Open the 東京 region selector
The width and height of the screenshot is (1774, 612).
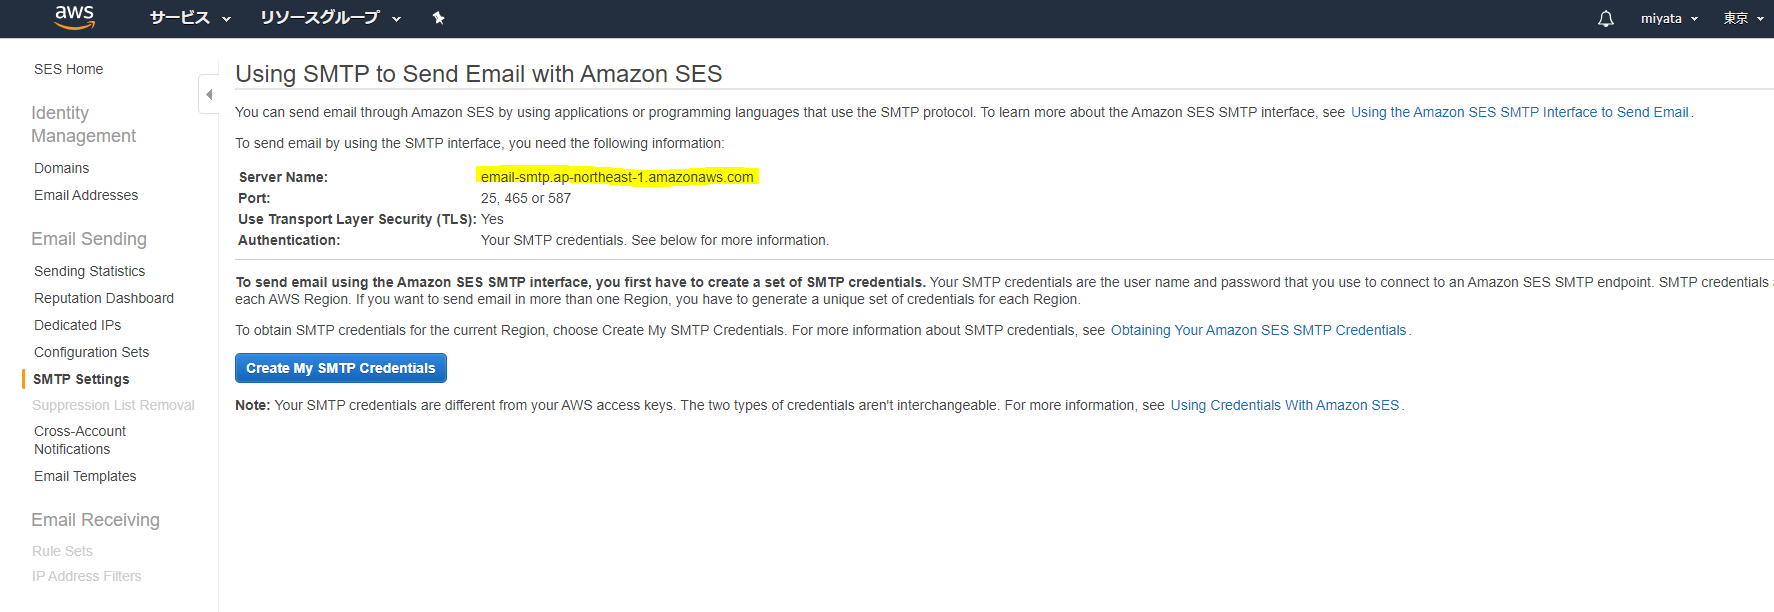[x=1743, y=19]
